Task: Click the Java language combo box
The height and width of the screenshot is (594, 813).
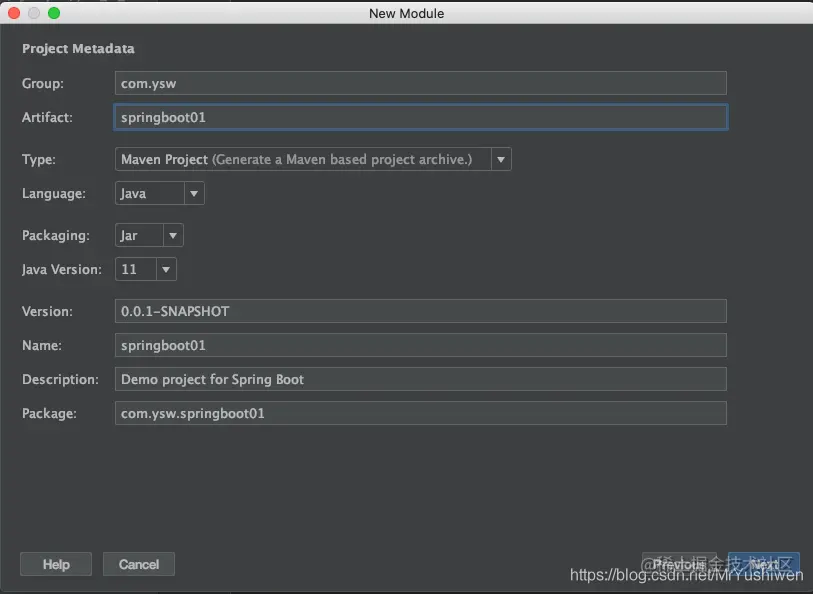Action: pyautogui.click(x=160, y=193)
